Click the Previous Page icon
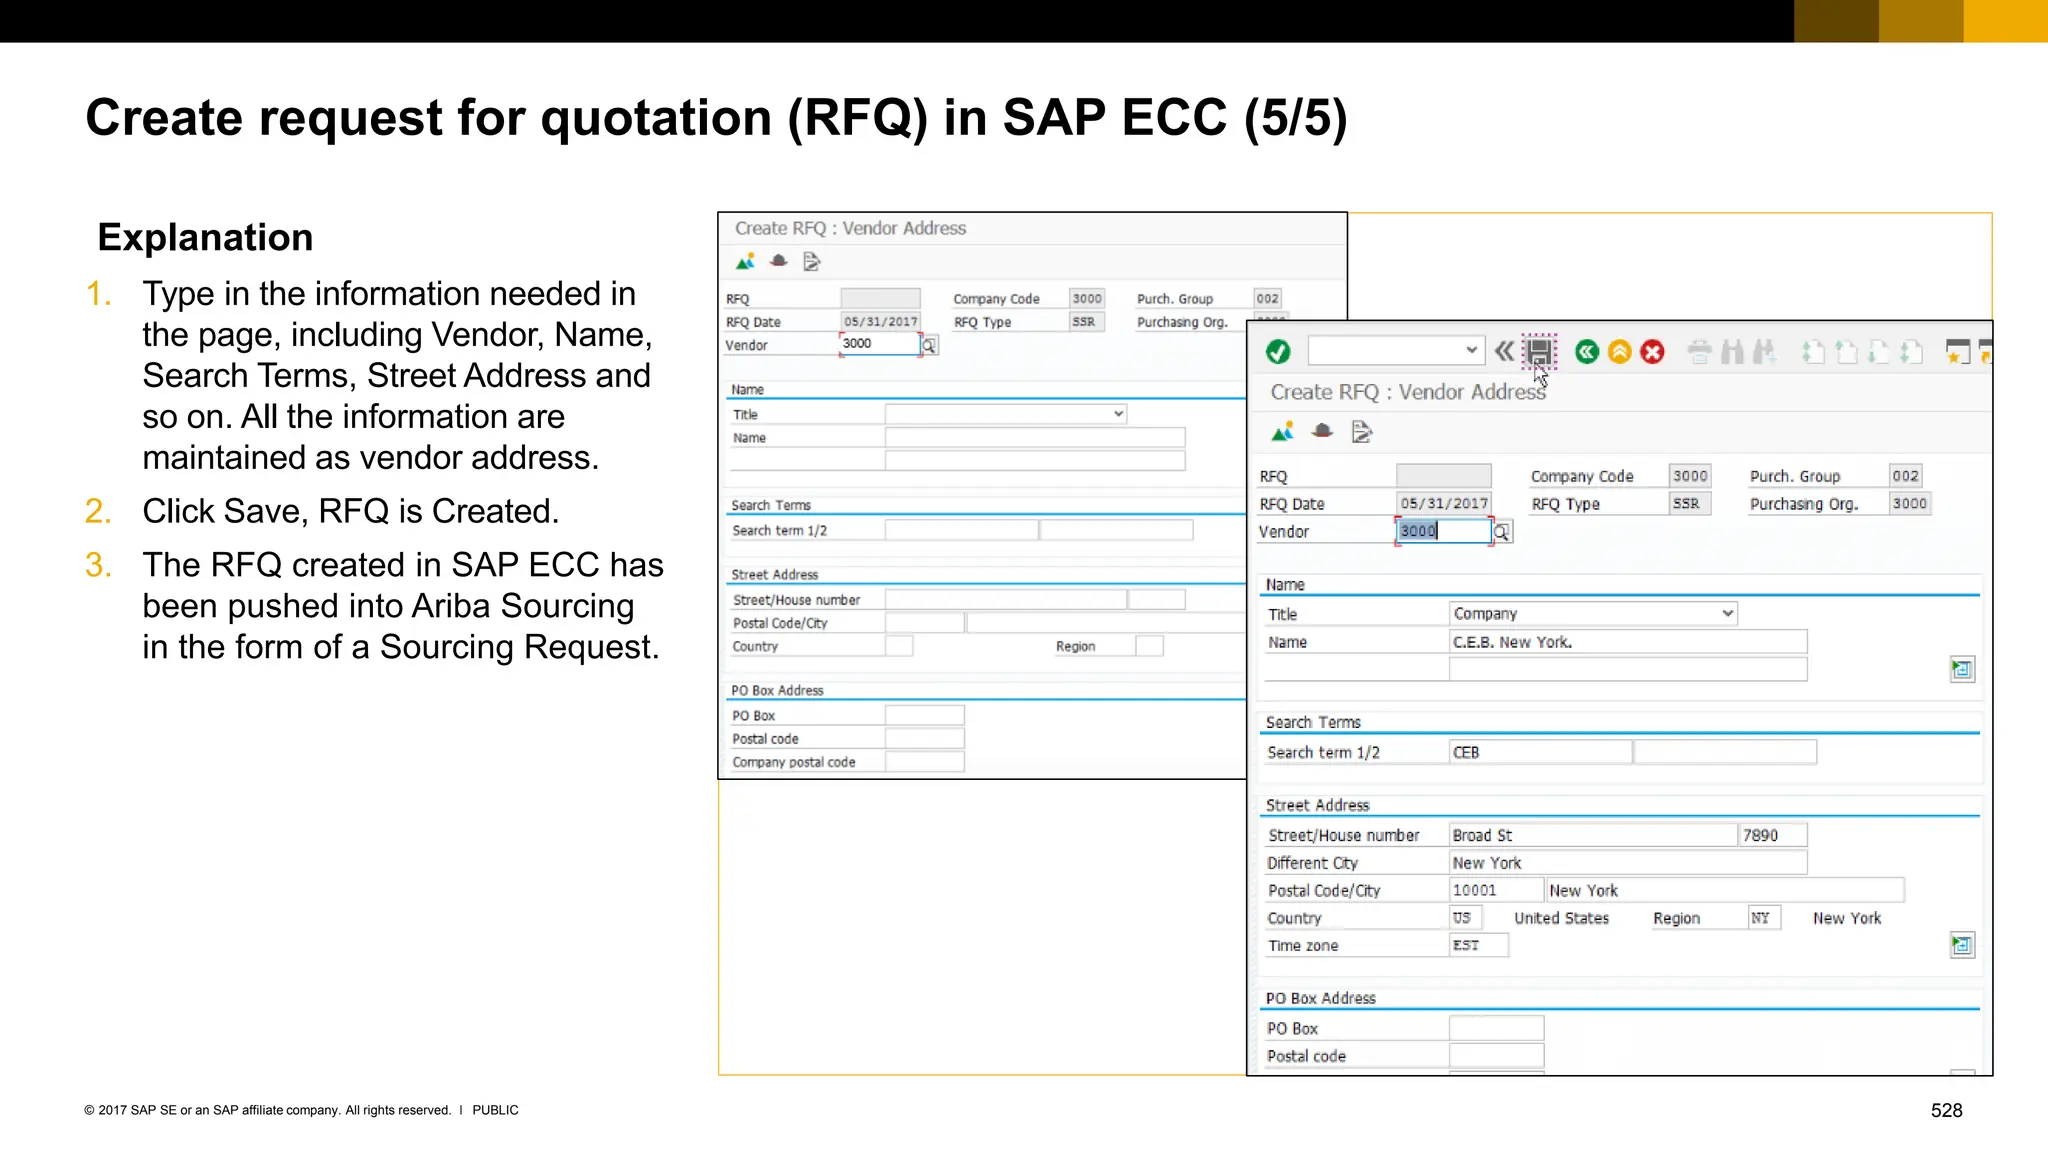 [x=1846, y=352]
